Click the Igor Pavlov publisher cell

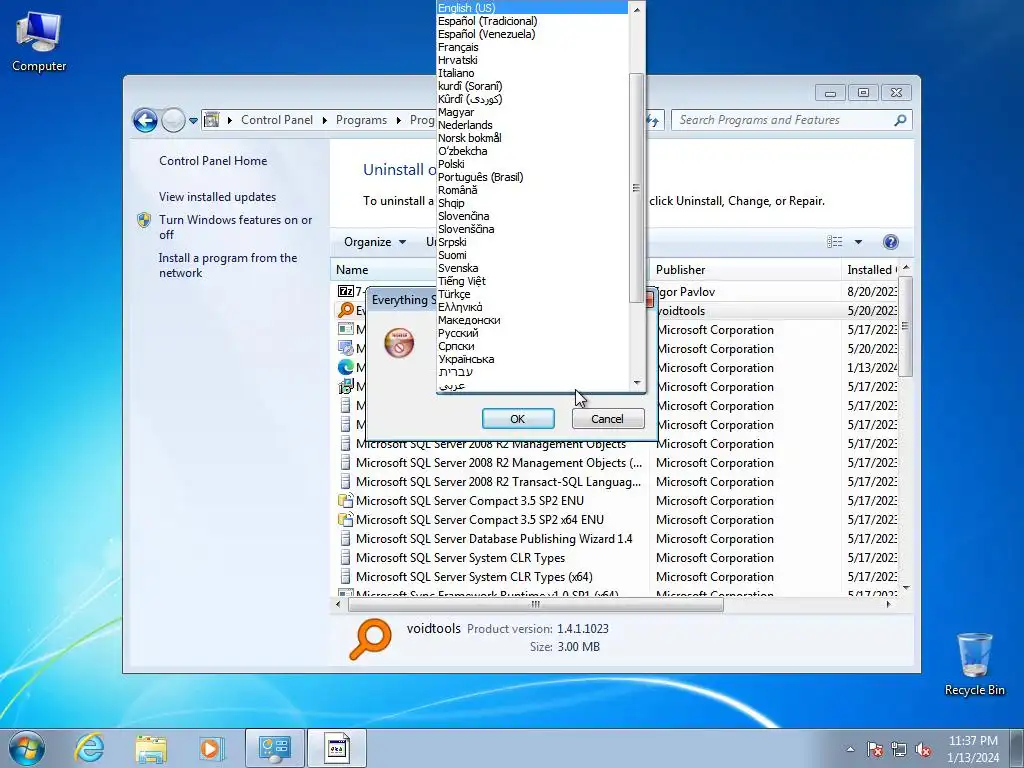tap(685, 292)
